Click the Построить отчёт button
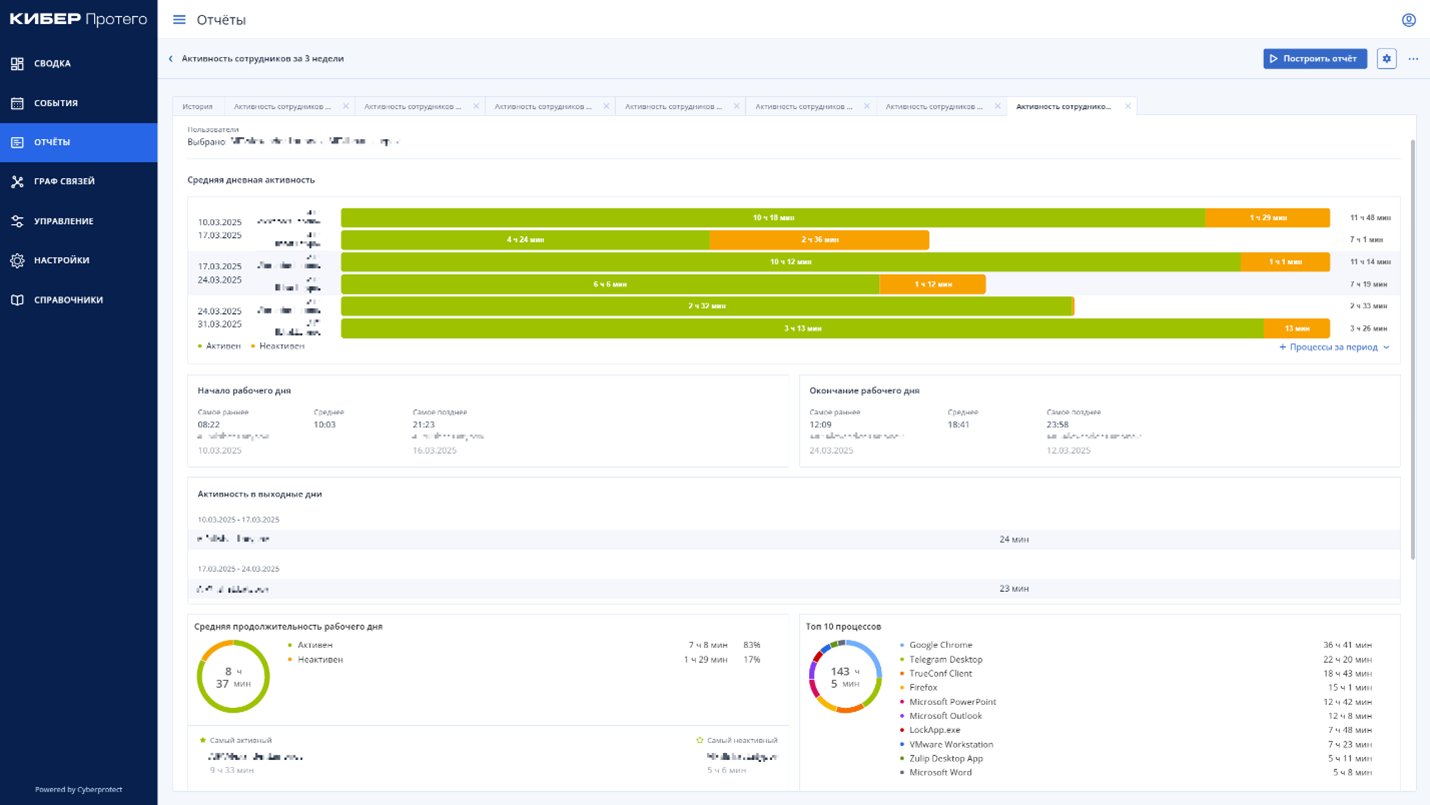 click(1314, 59)
